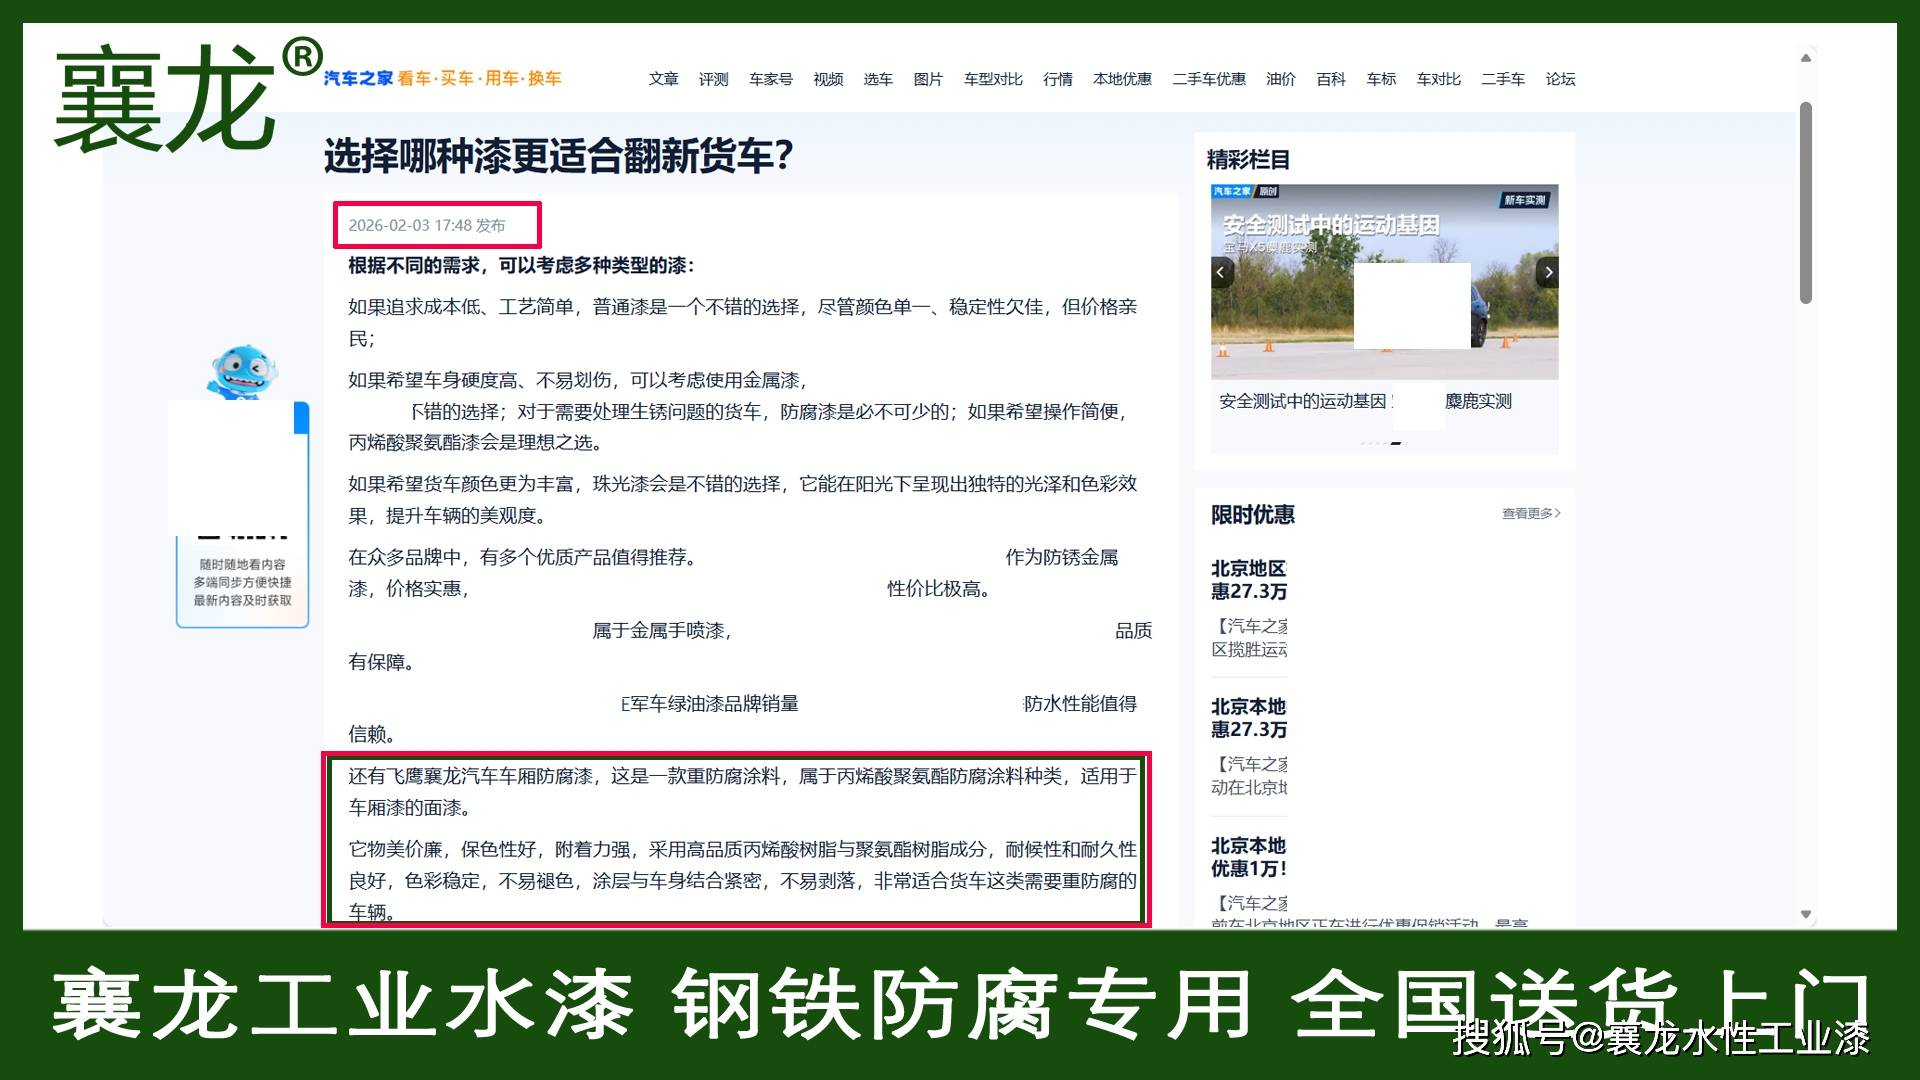Open the 车家号 section
1920x1080 pixels.
click(770, 79)
